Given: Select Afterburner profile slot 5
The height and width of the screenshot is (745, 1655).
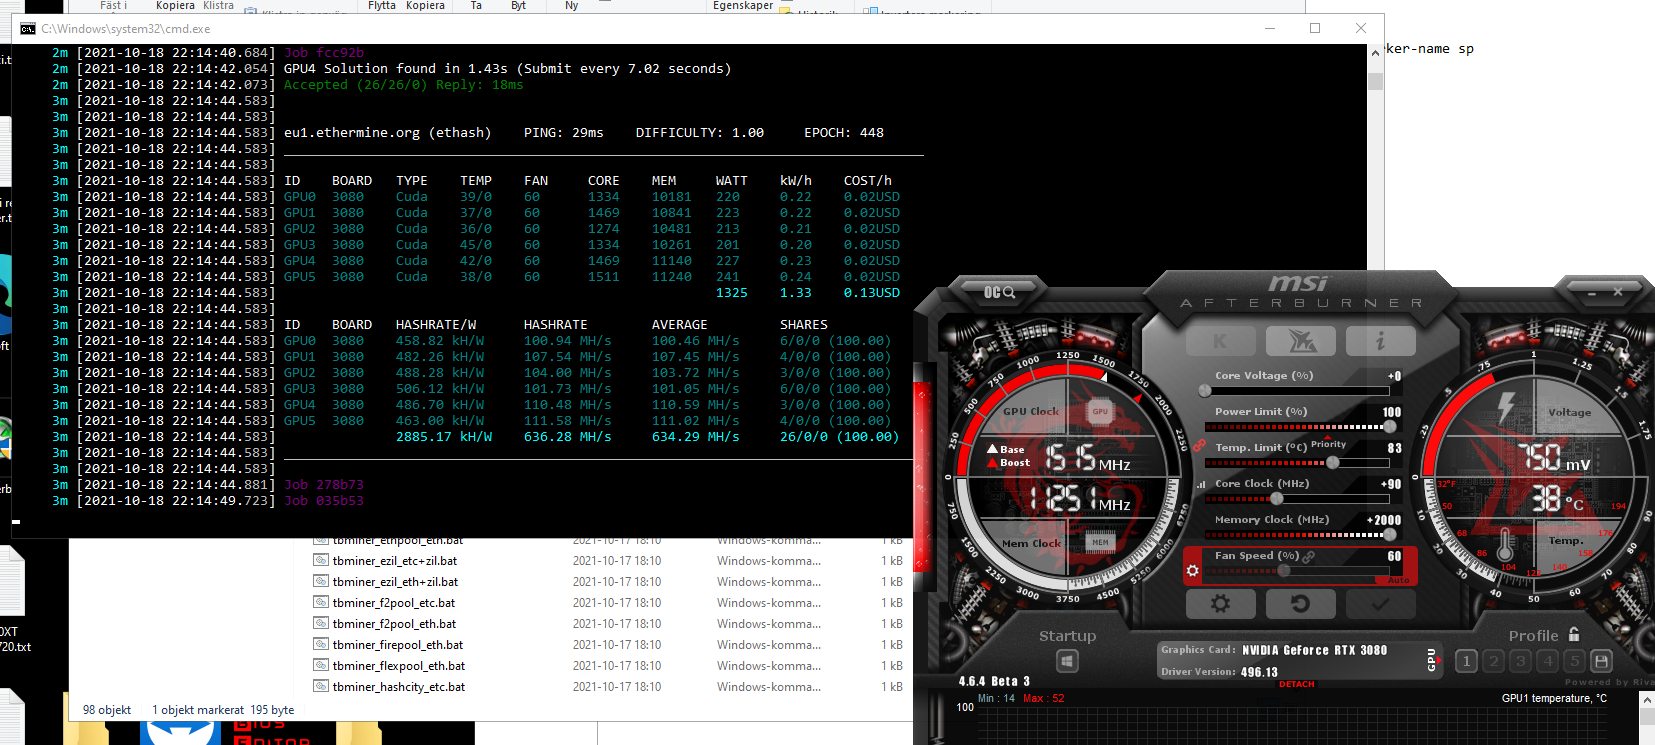Looking at the screenshot, I should (x=1574, y=661).
